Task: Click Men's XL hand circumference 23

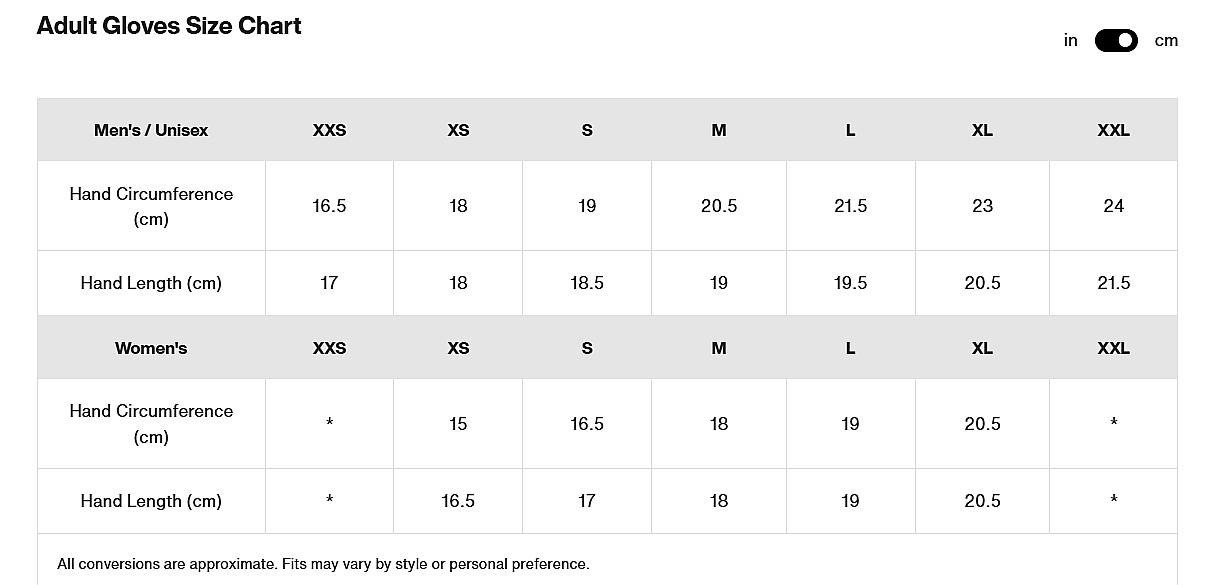Action: 982,206
